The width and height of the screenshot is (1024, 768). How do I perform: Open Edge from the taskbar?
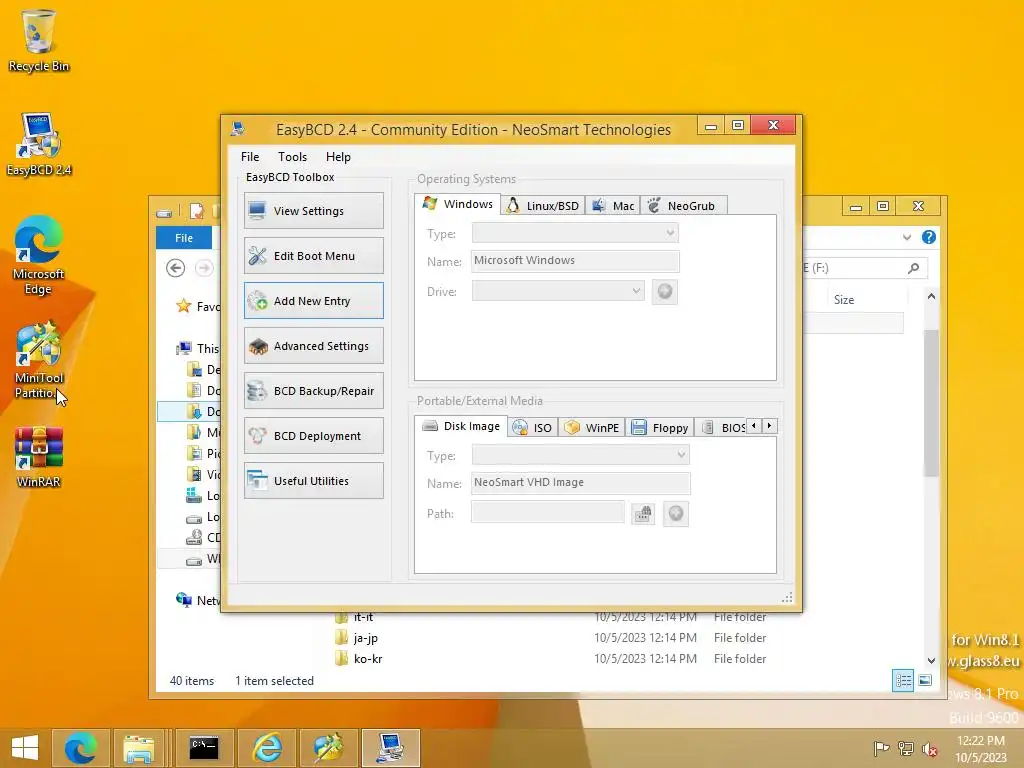click(80, 748)
